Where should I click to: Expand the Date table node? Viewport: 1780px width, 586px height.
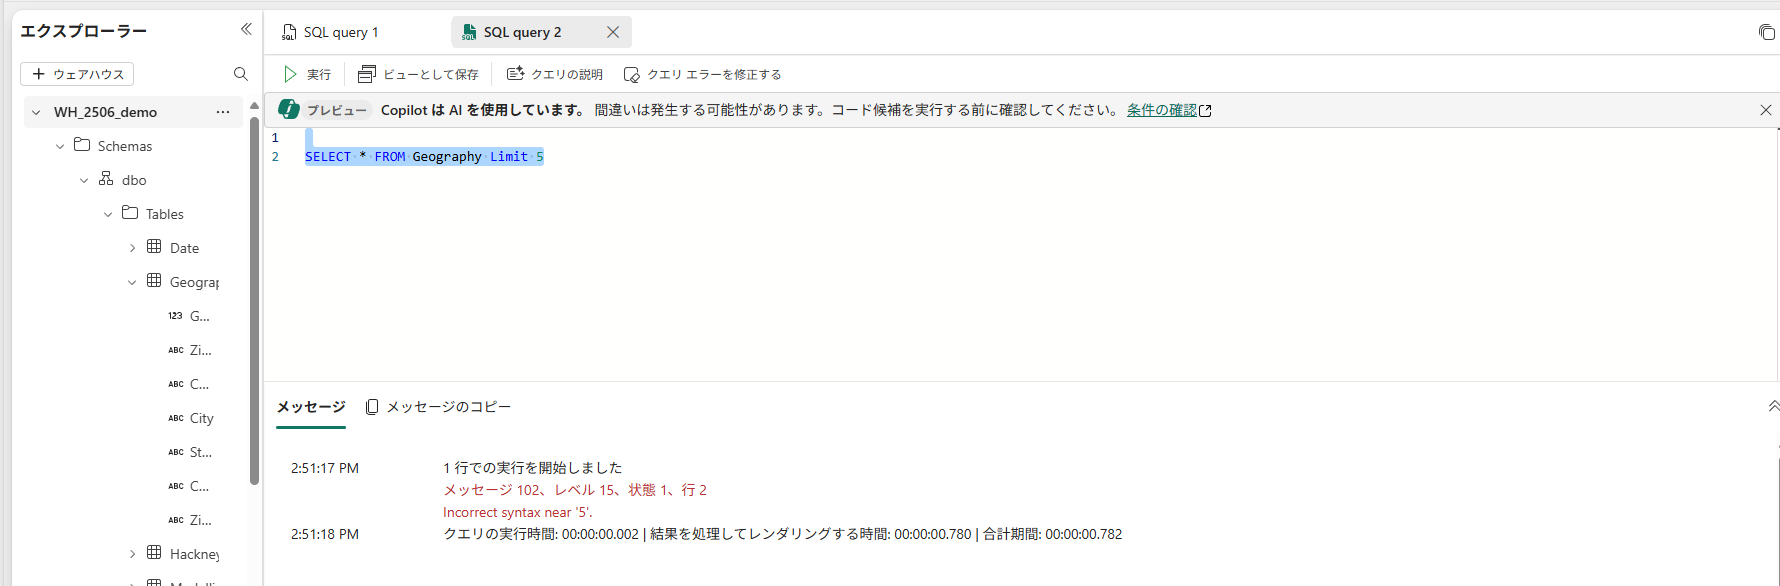pyautogui.click(x=132, y=248)
